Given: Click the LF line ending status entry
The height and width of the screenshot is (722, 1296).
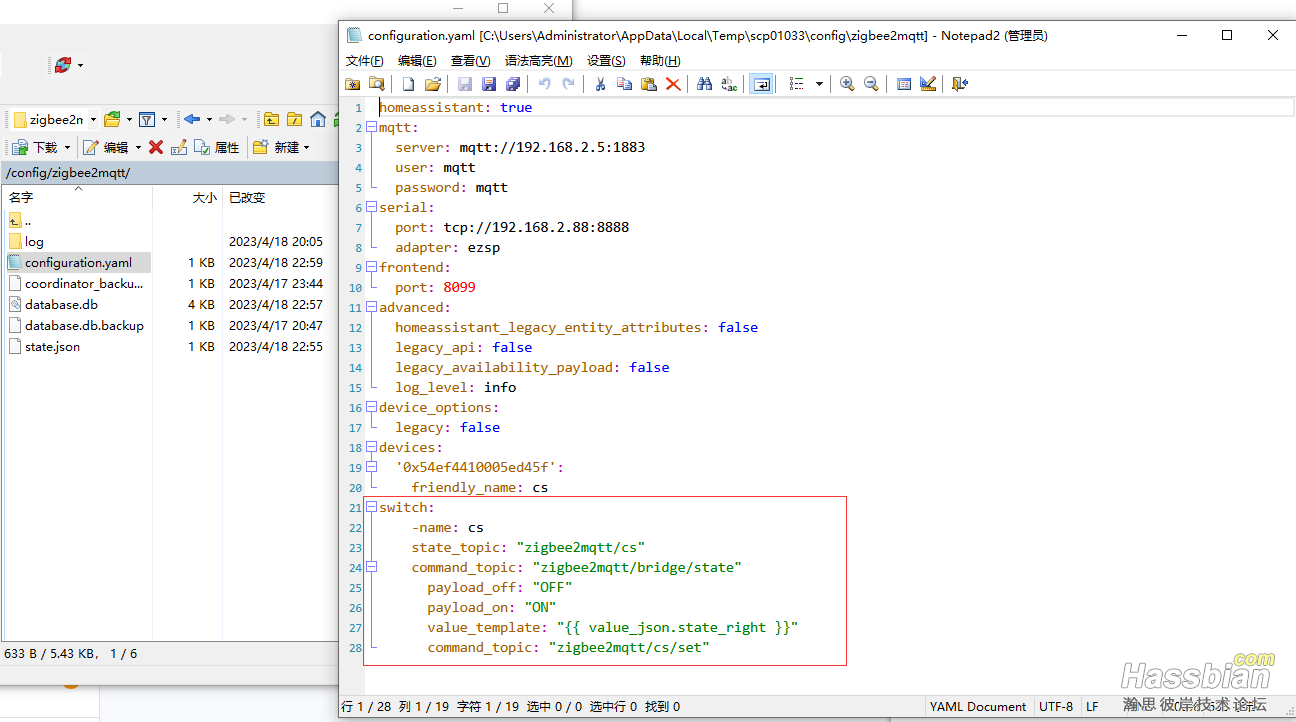Looking at the screenshot, I should tap(1093, 706).
